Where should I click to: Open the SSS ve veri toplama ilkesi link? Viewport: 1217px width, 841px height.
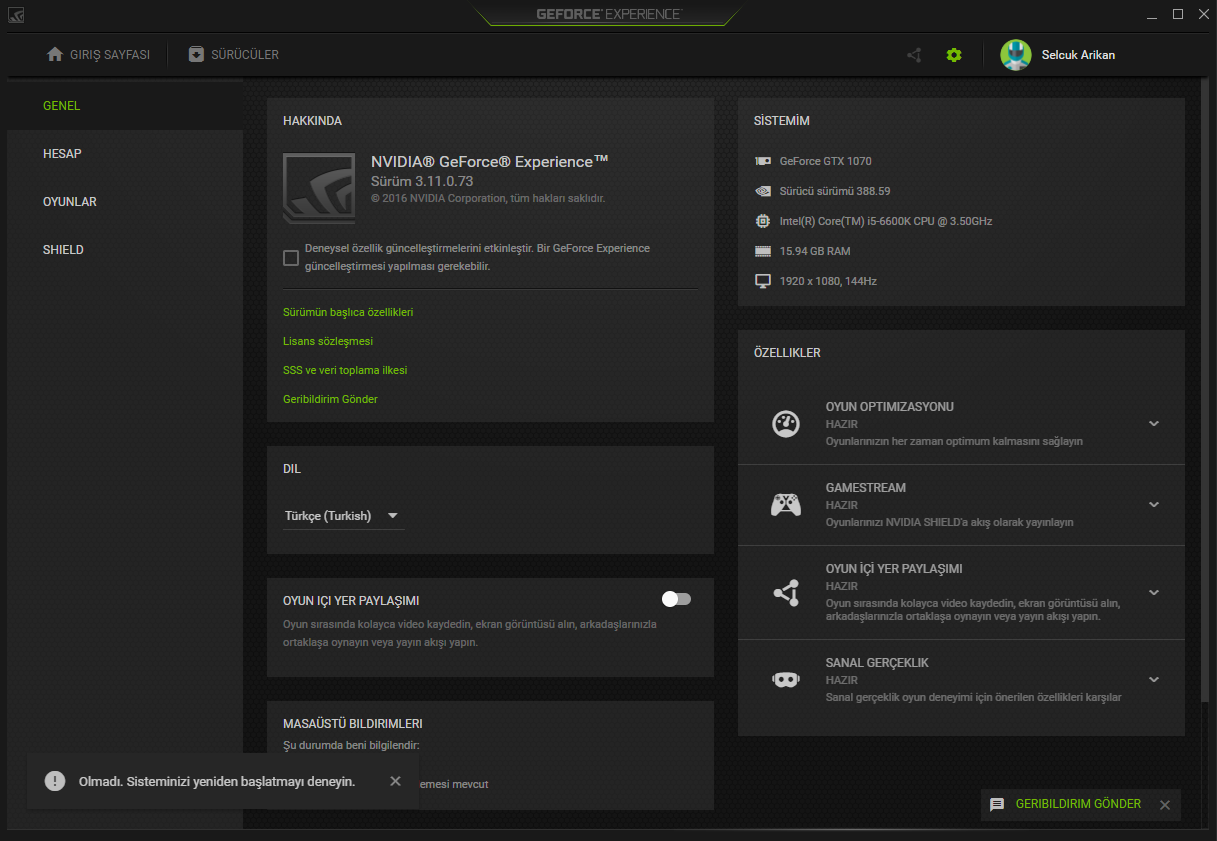[345, 370]
